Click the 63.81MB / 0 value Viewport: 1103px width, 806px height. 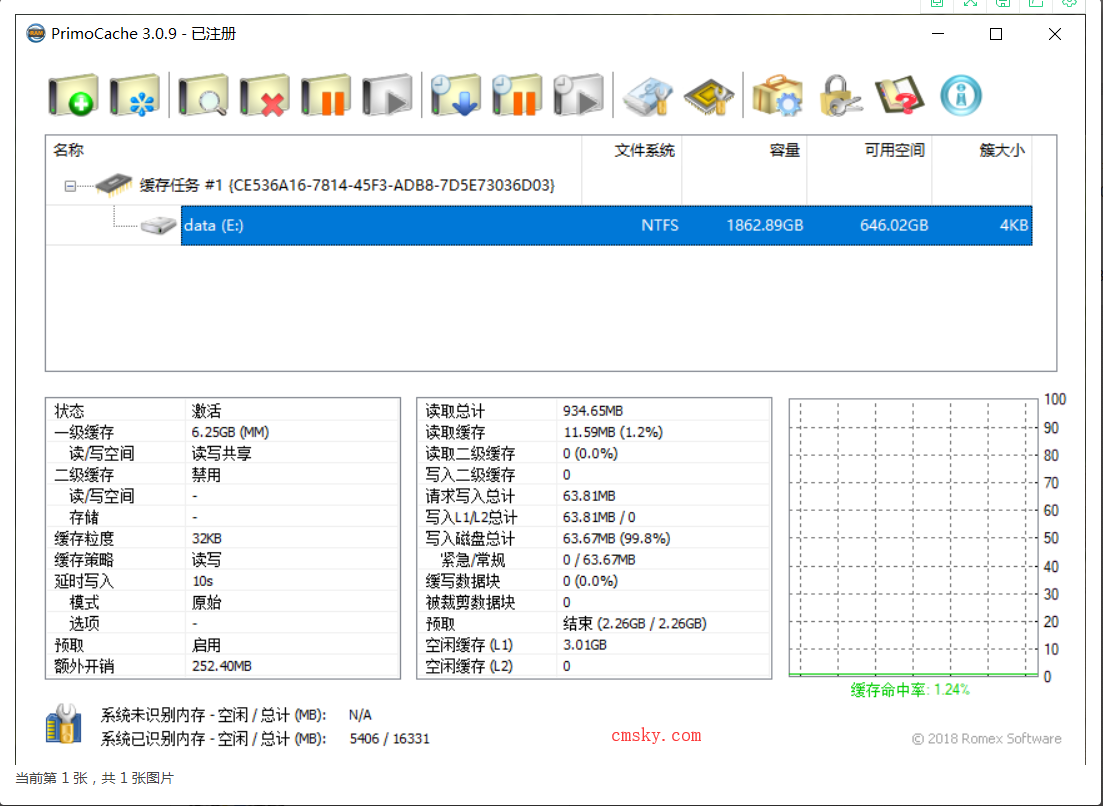[599, 518]
